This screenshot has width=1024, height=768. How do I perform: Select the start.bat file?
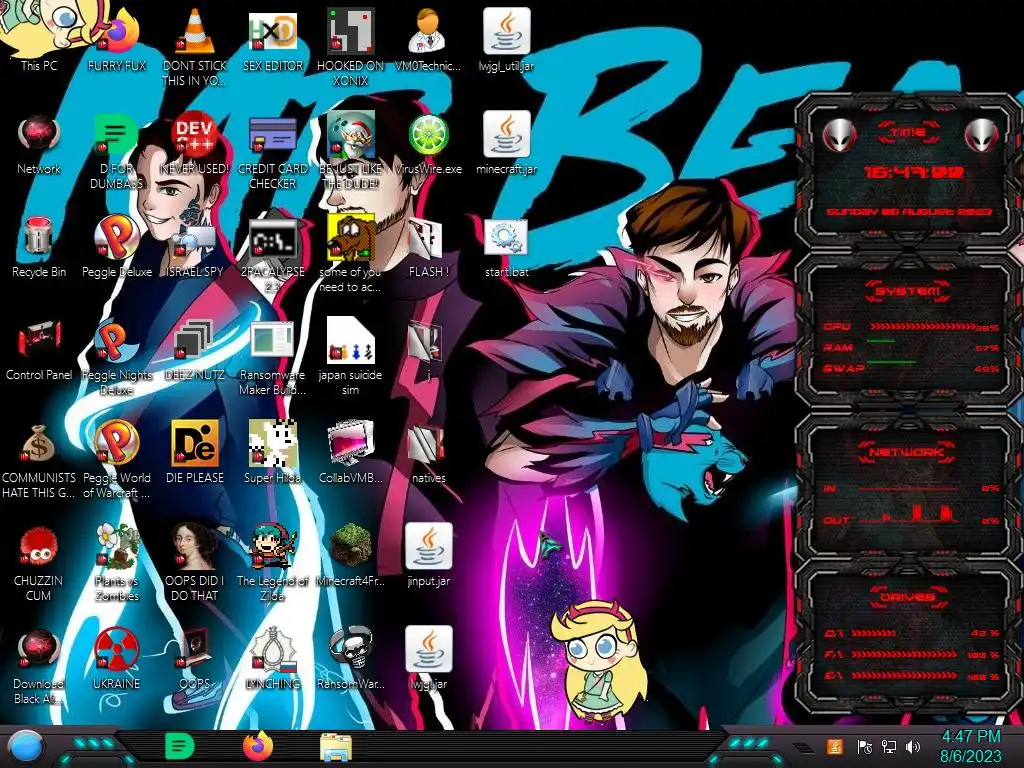point(506,237)
